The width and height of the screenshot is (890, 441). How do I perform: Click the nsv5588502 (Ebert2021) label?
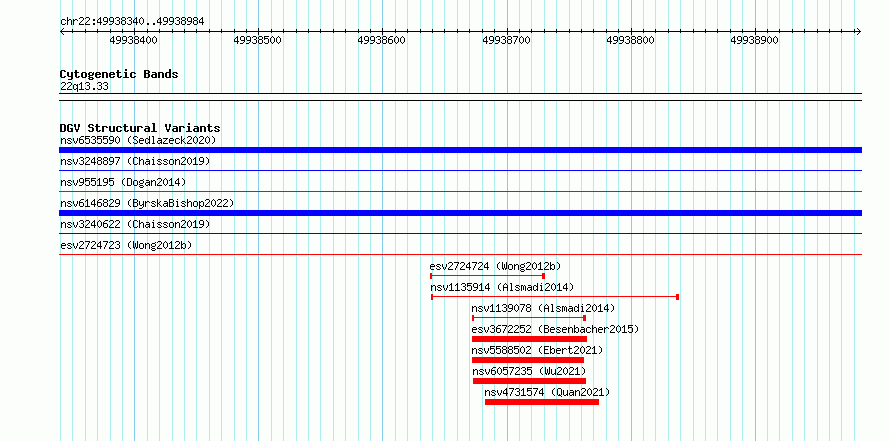pos(537,350)
